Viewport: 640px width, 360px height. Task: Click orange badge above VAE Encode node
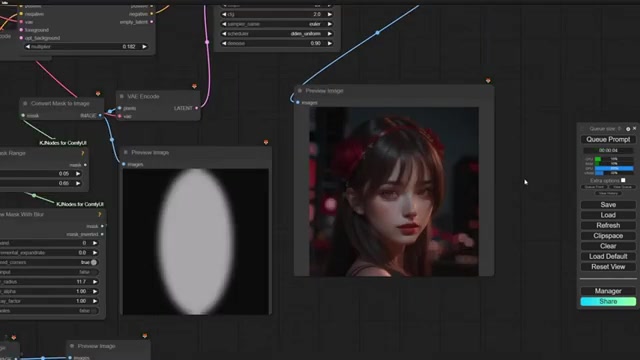tap(194, 86)
